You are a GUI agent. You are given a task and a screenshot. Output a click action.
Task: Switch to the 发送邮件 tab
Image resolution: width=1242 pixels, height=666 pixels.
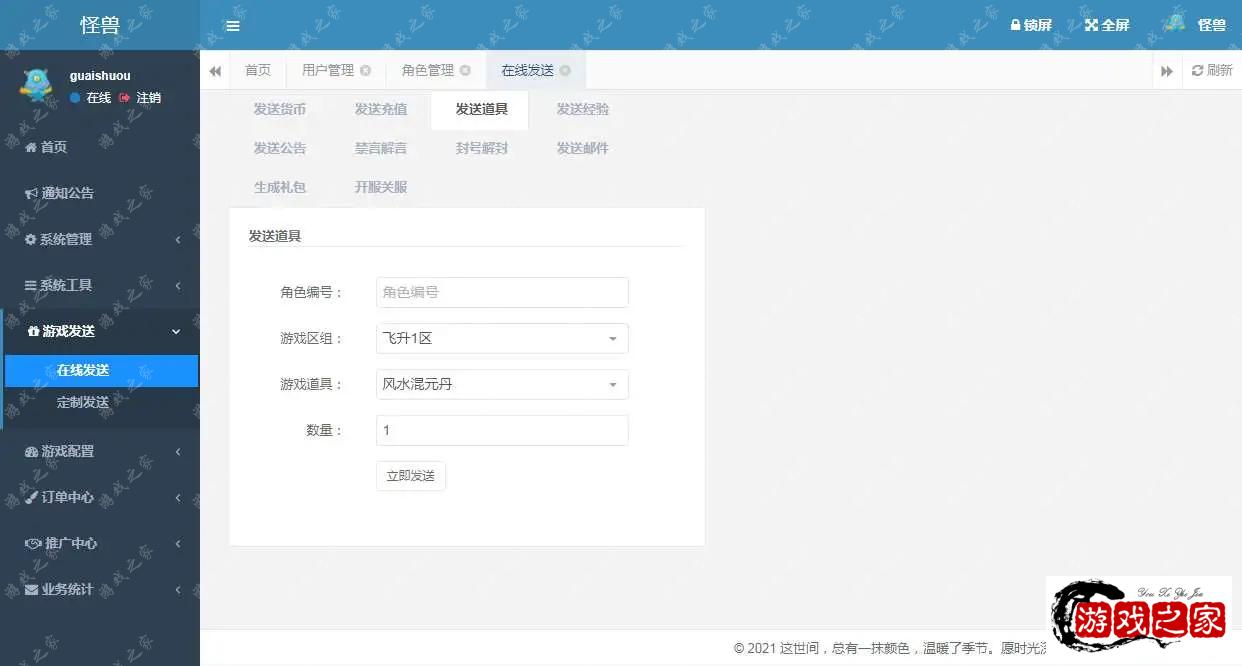(582, 149)
